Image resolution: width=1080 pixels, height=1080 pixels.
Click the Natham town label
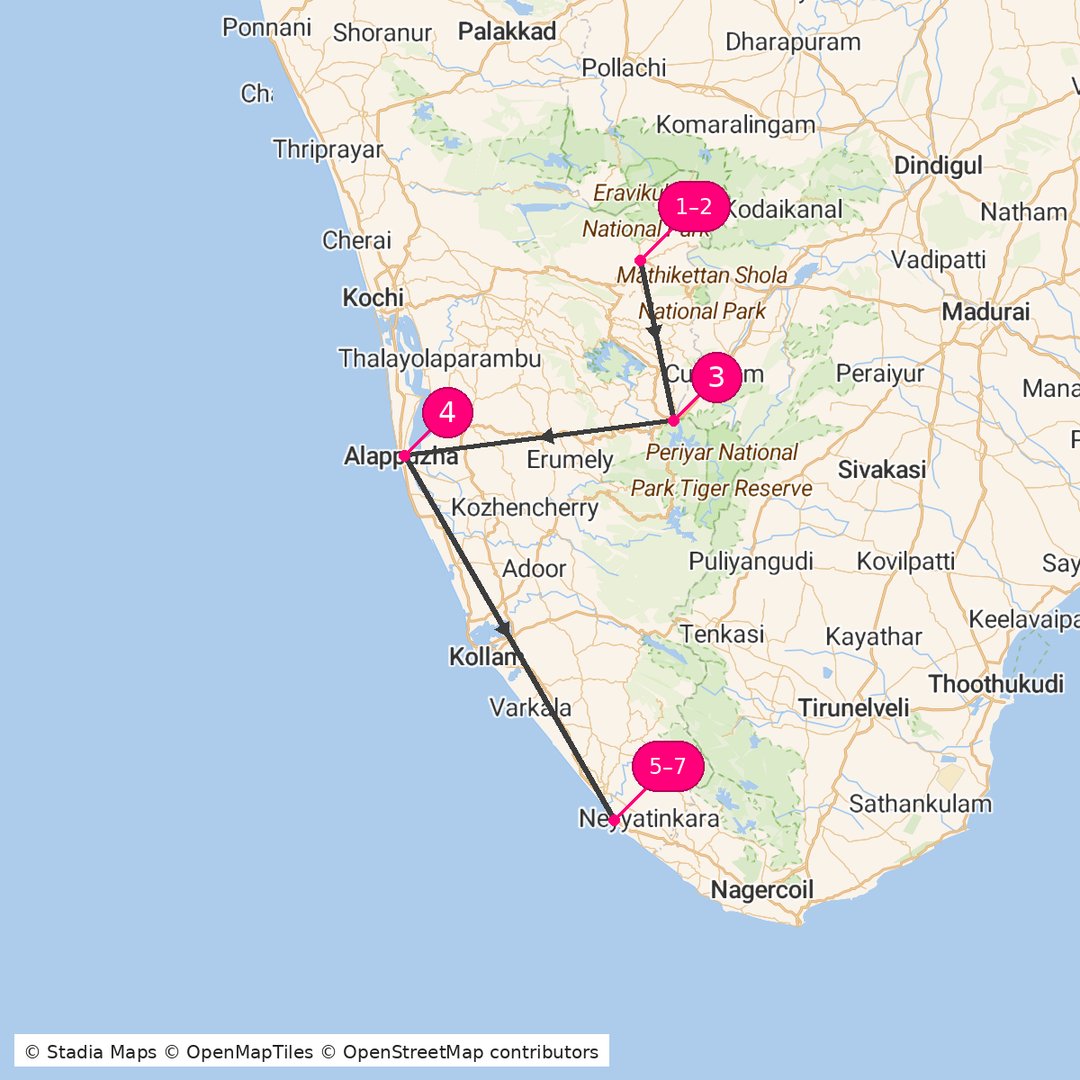[x=1024, y=212]
